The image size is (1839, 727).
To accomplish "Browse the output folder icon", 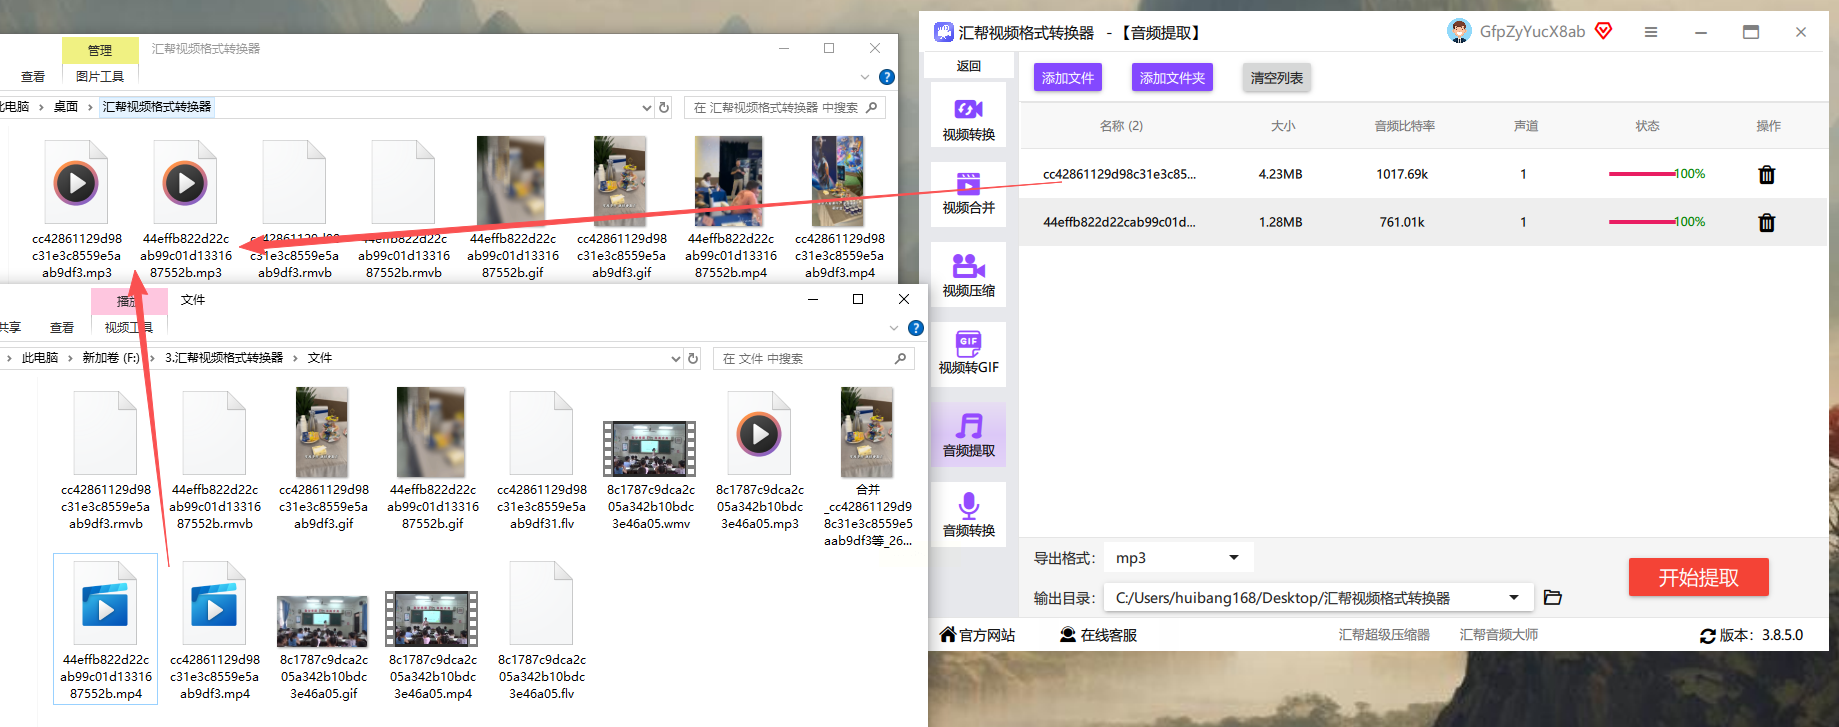I will point(1552,598).
